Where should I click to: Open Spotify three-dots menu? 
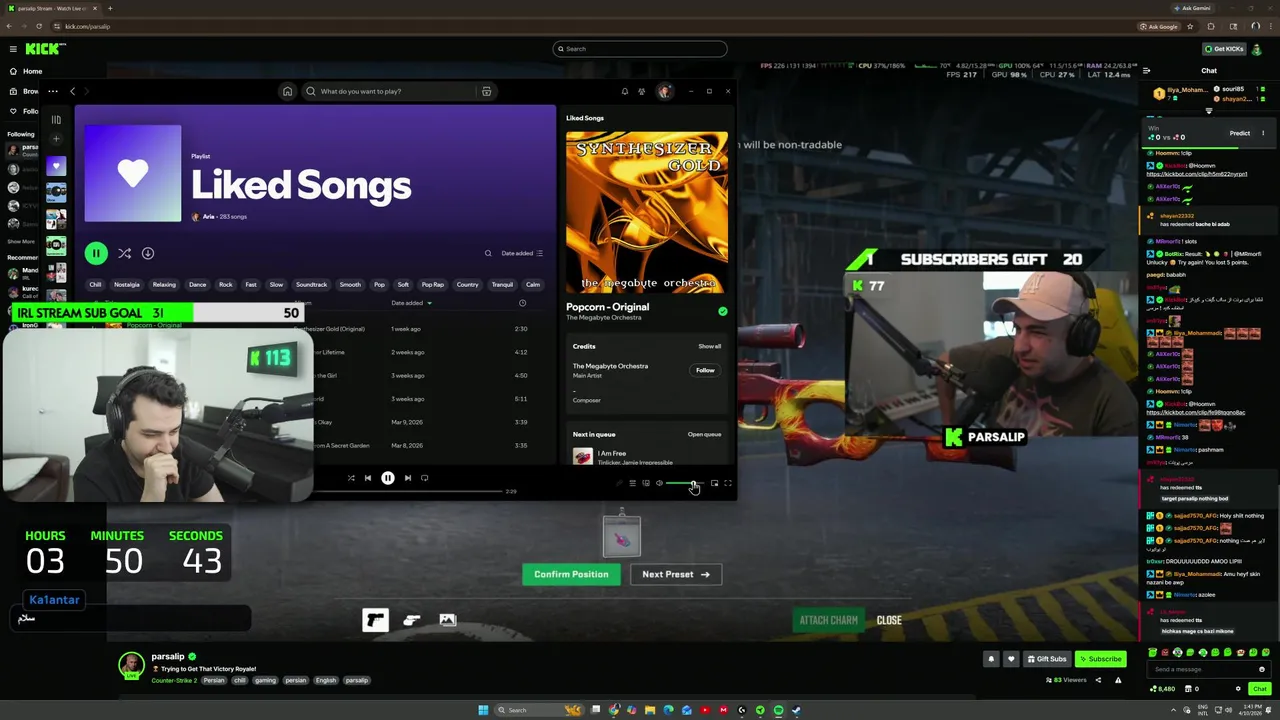coord(53,91)
